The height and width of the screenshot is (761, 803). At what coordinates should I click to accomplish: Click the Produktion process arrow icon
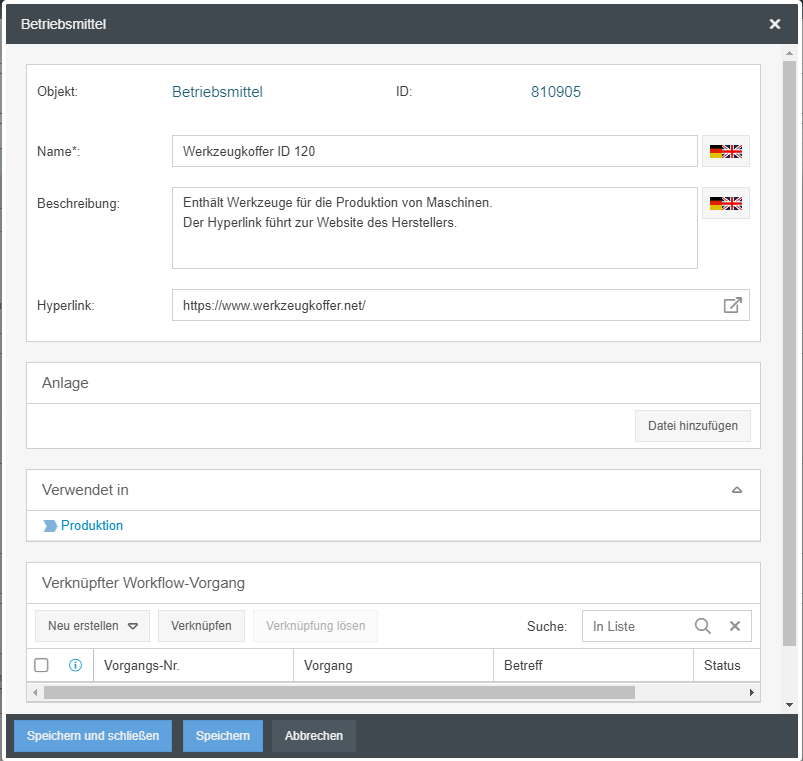pyautogui.click(x=50, y=526)
